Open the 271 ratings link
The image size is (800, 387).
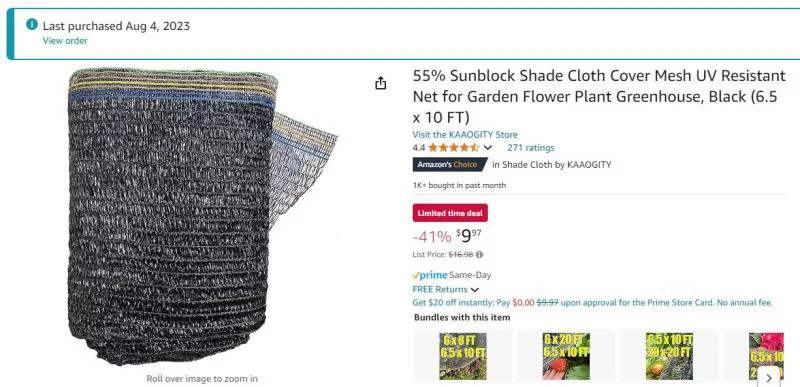pos(531,148)
